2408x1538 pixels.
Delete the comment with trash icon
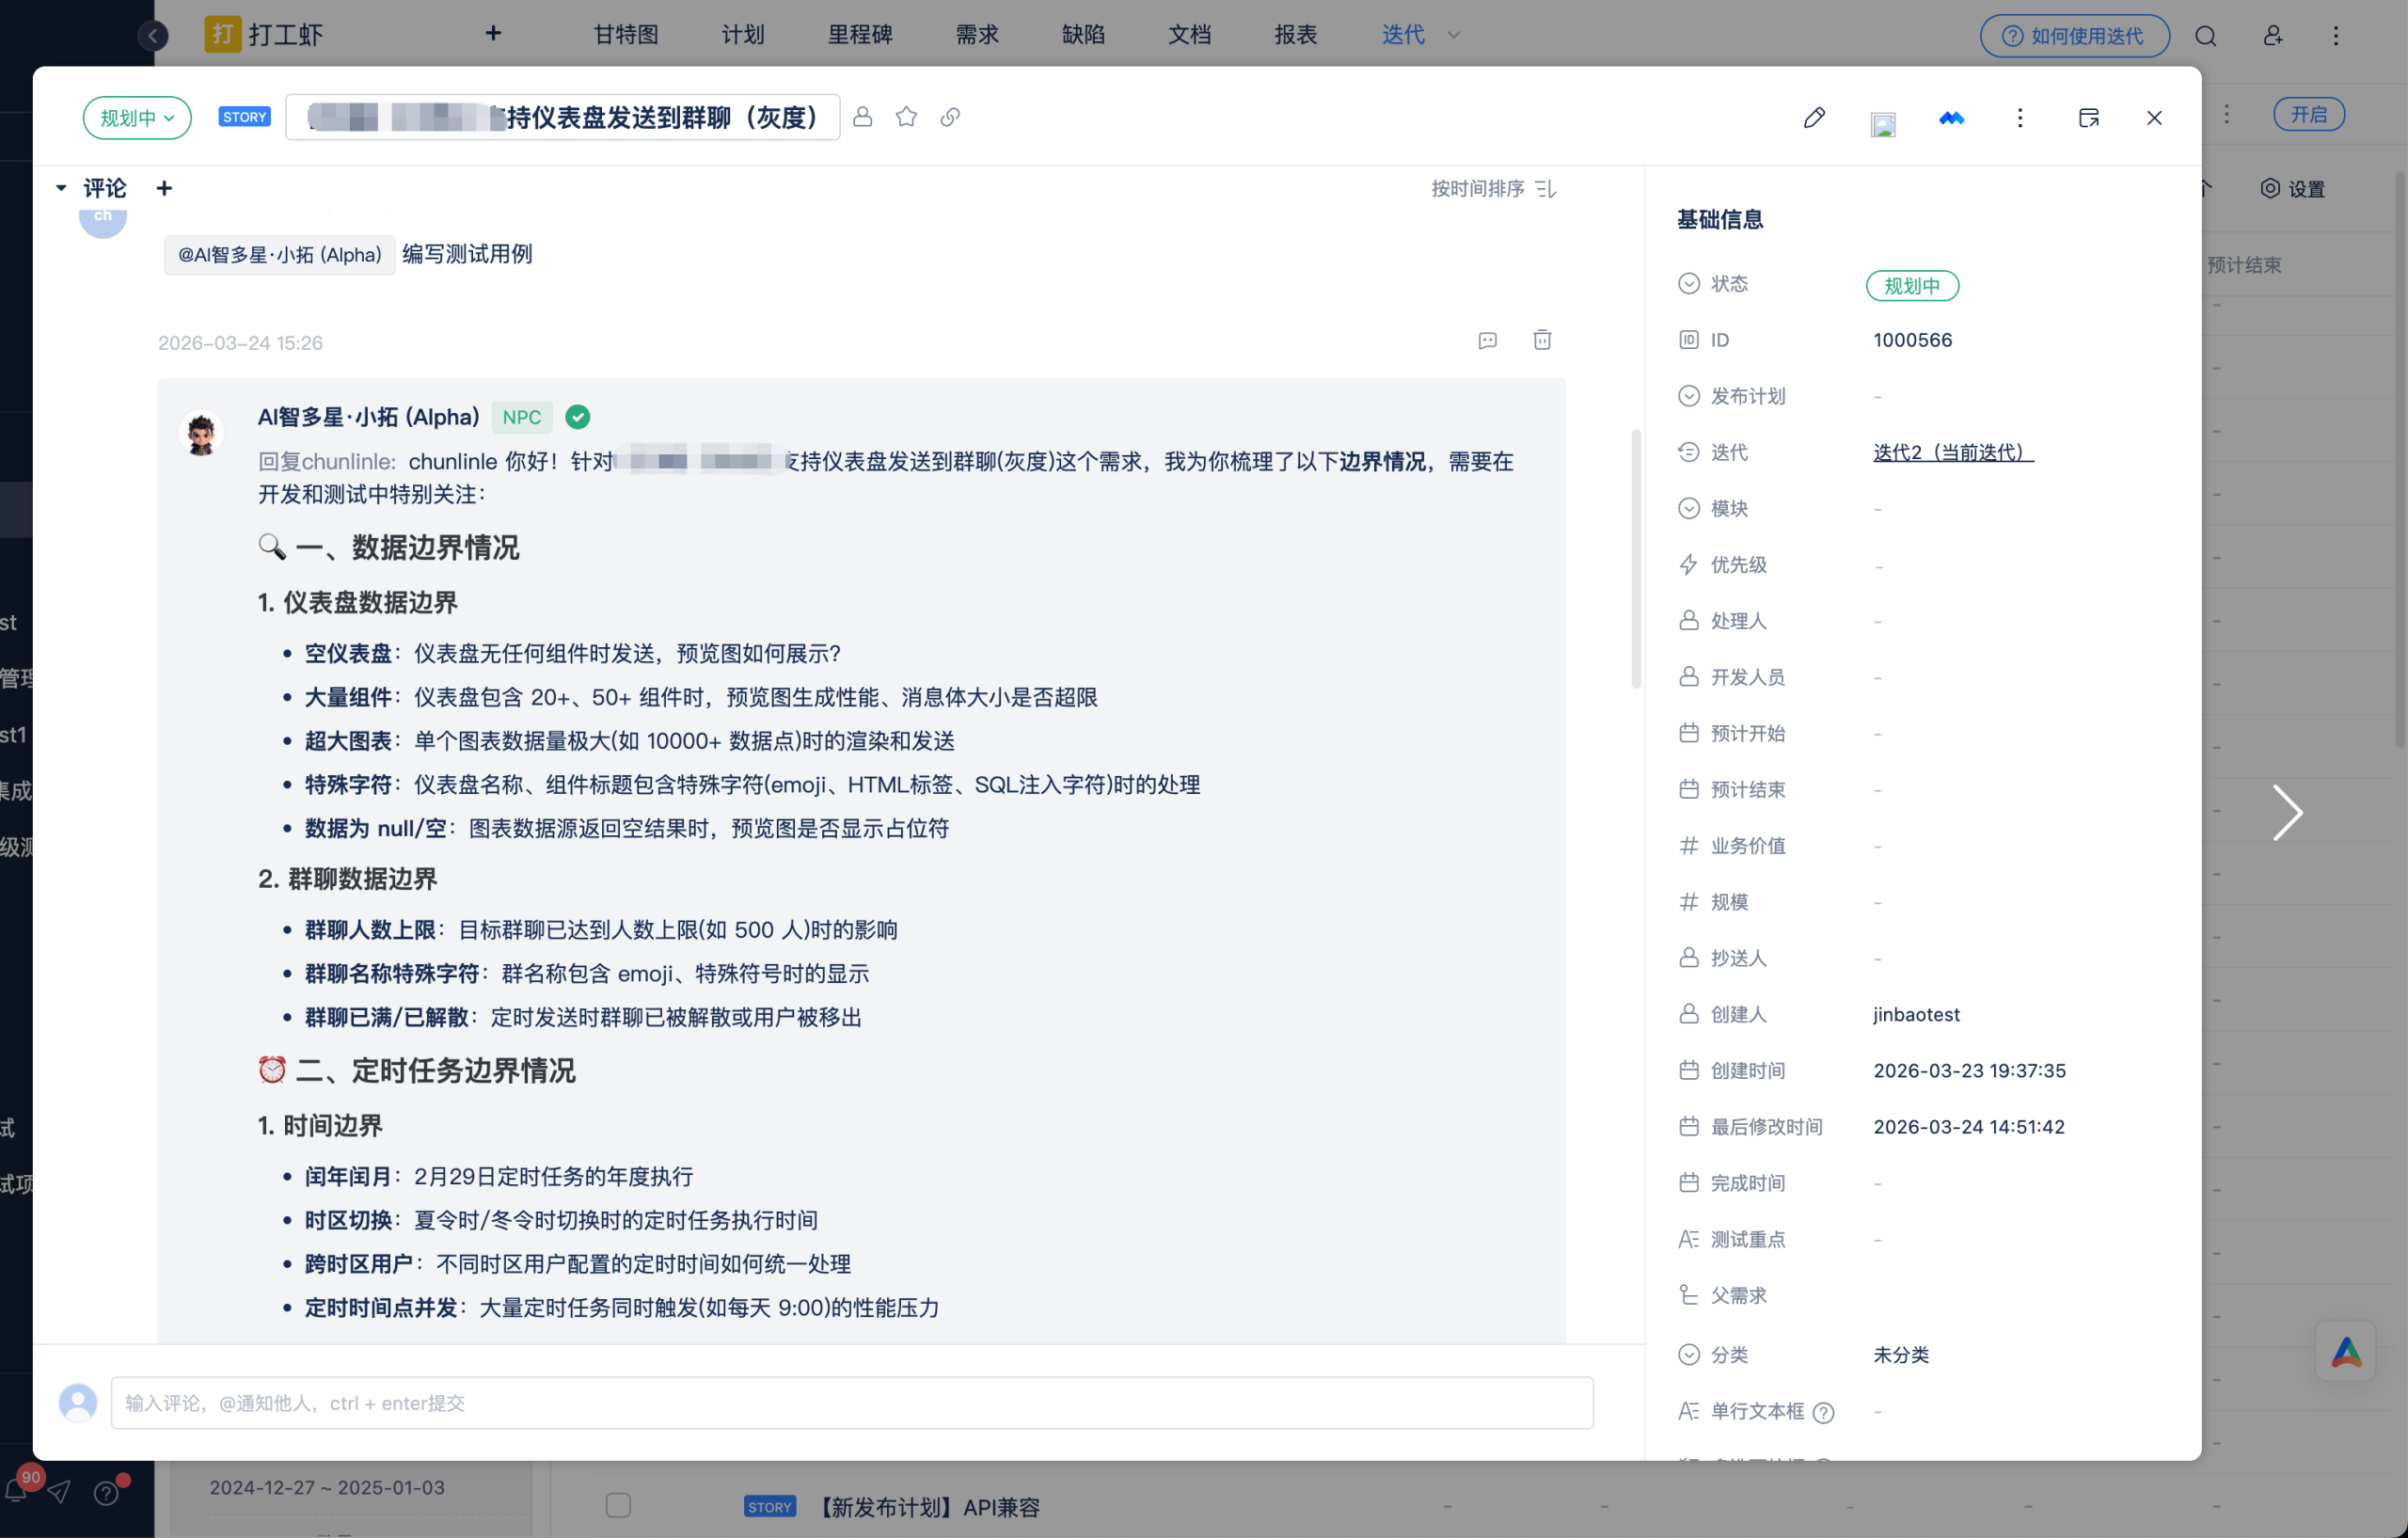(1542, 340)
